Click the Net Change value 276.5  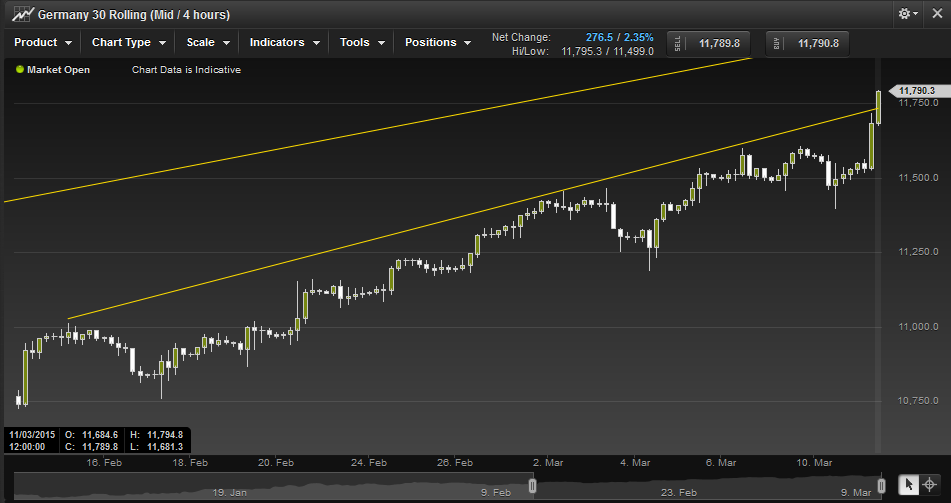599,38
